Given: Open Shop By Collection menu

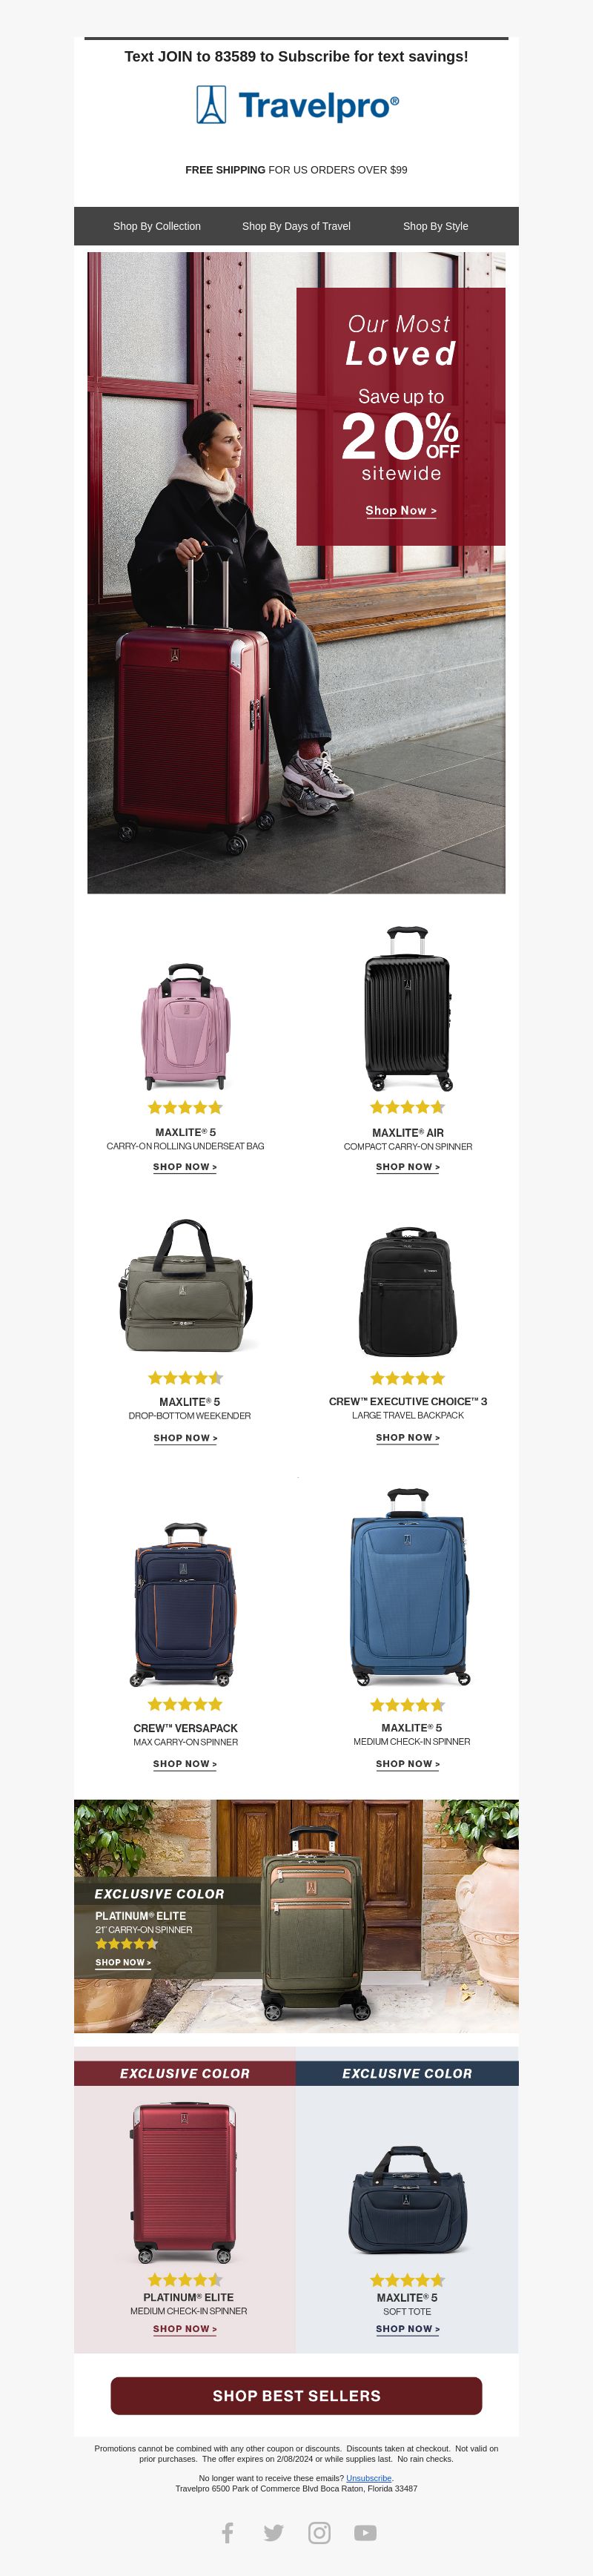Looking at the screenshot, I should (157, 226).
